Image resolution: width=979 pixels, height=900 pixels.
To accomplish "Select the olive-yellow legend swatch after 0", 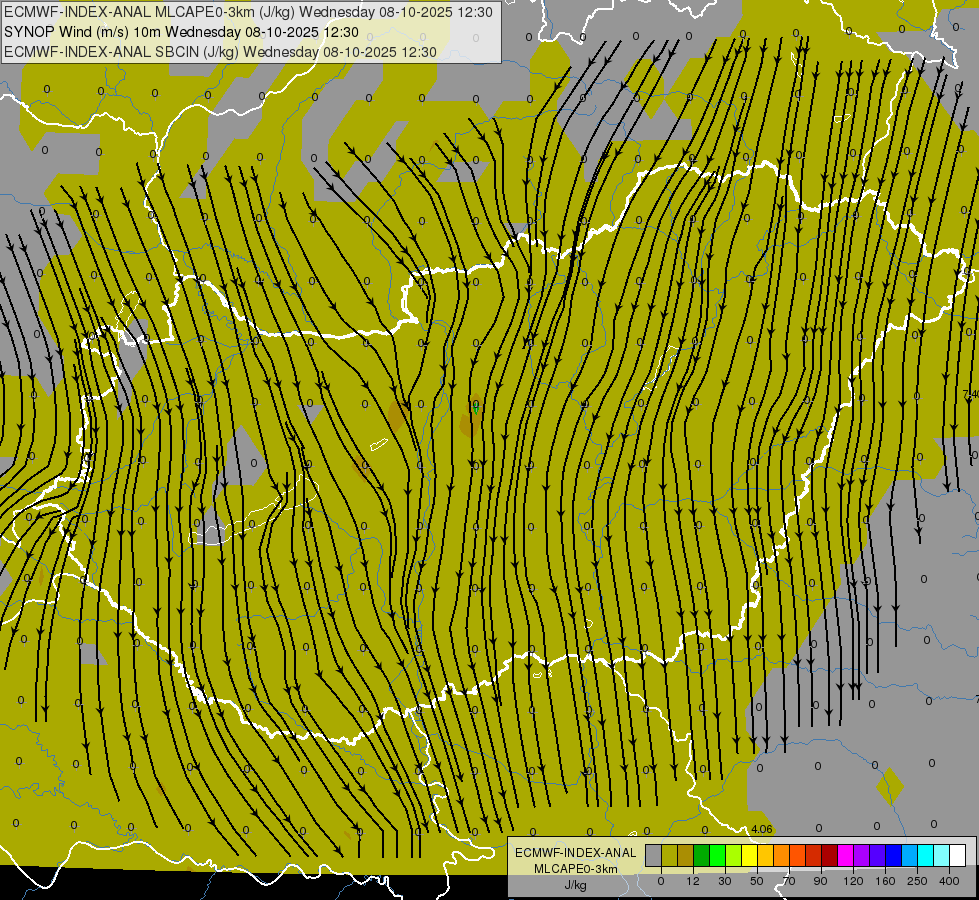I will pyautogui.click(x=669, y=855).
